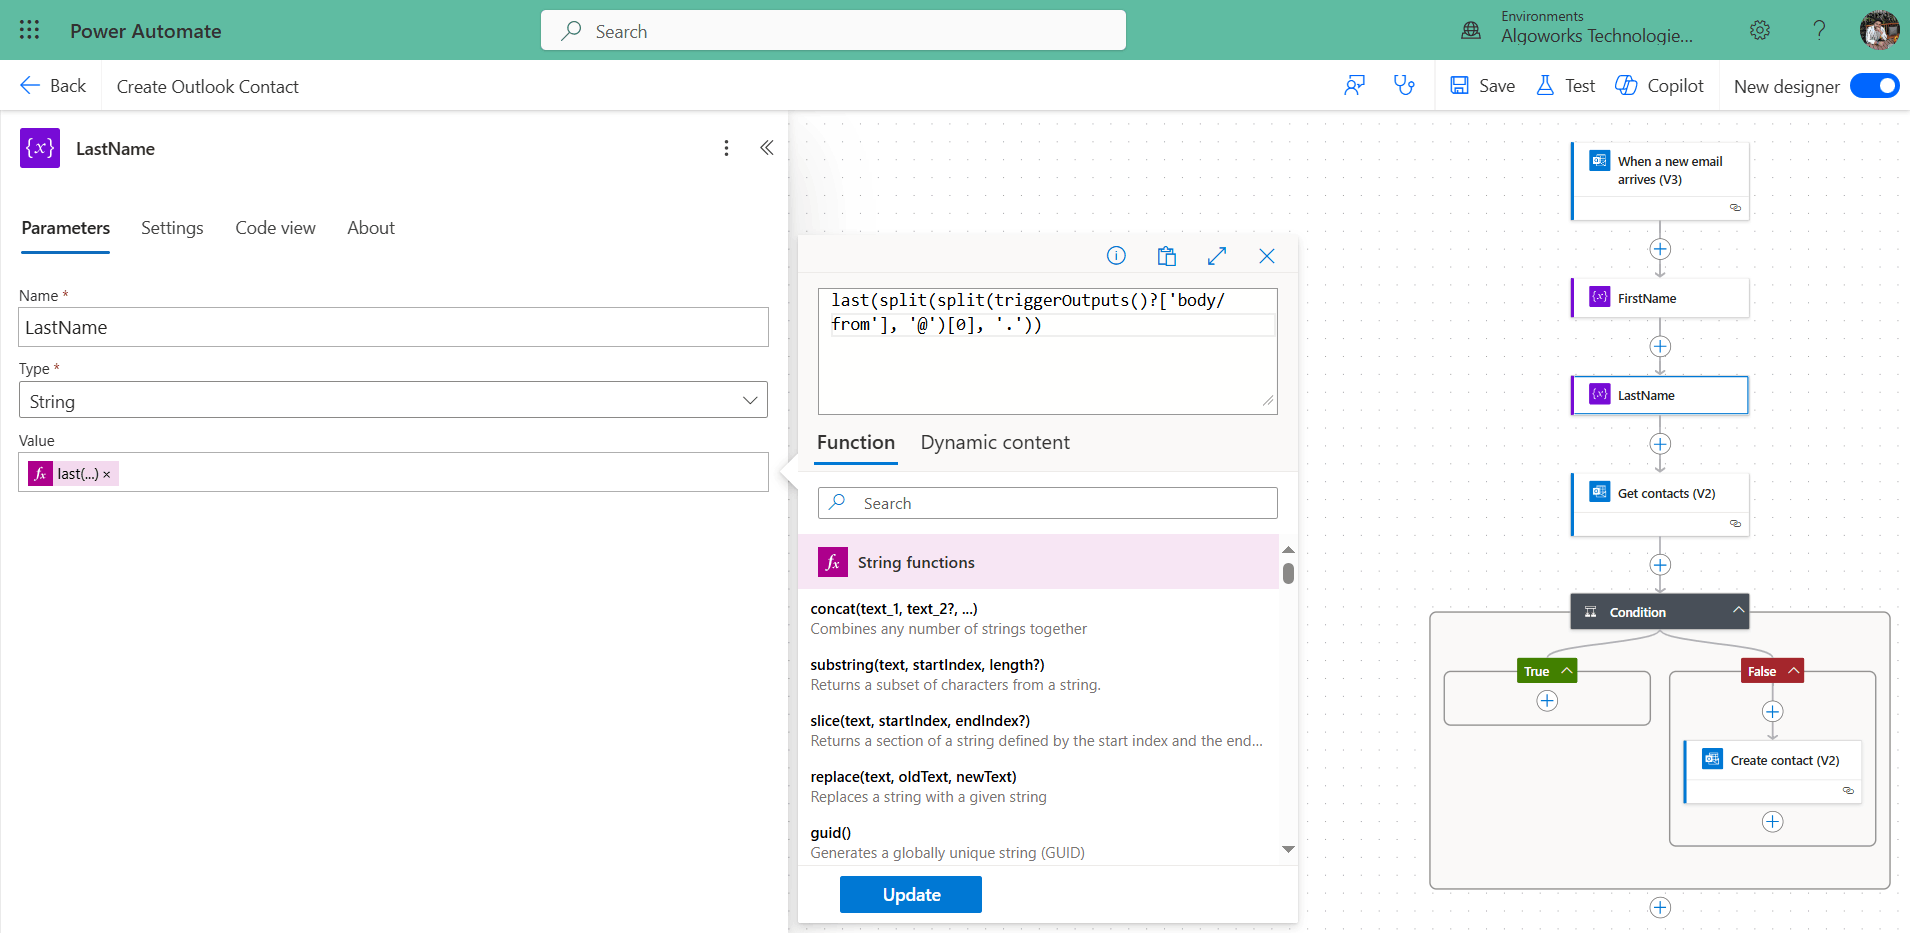Add an action in the True branch

tap(1547, 701)
